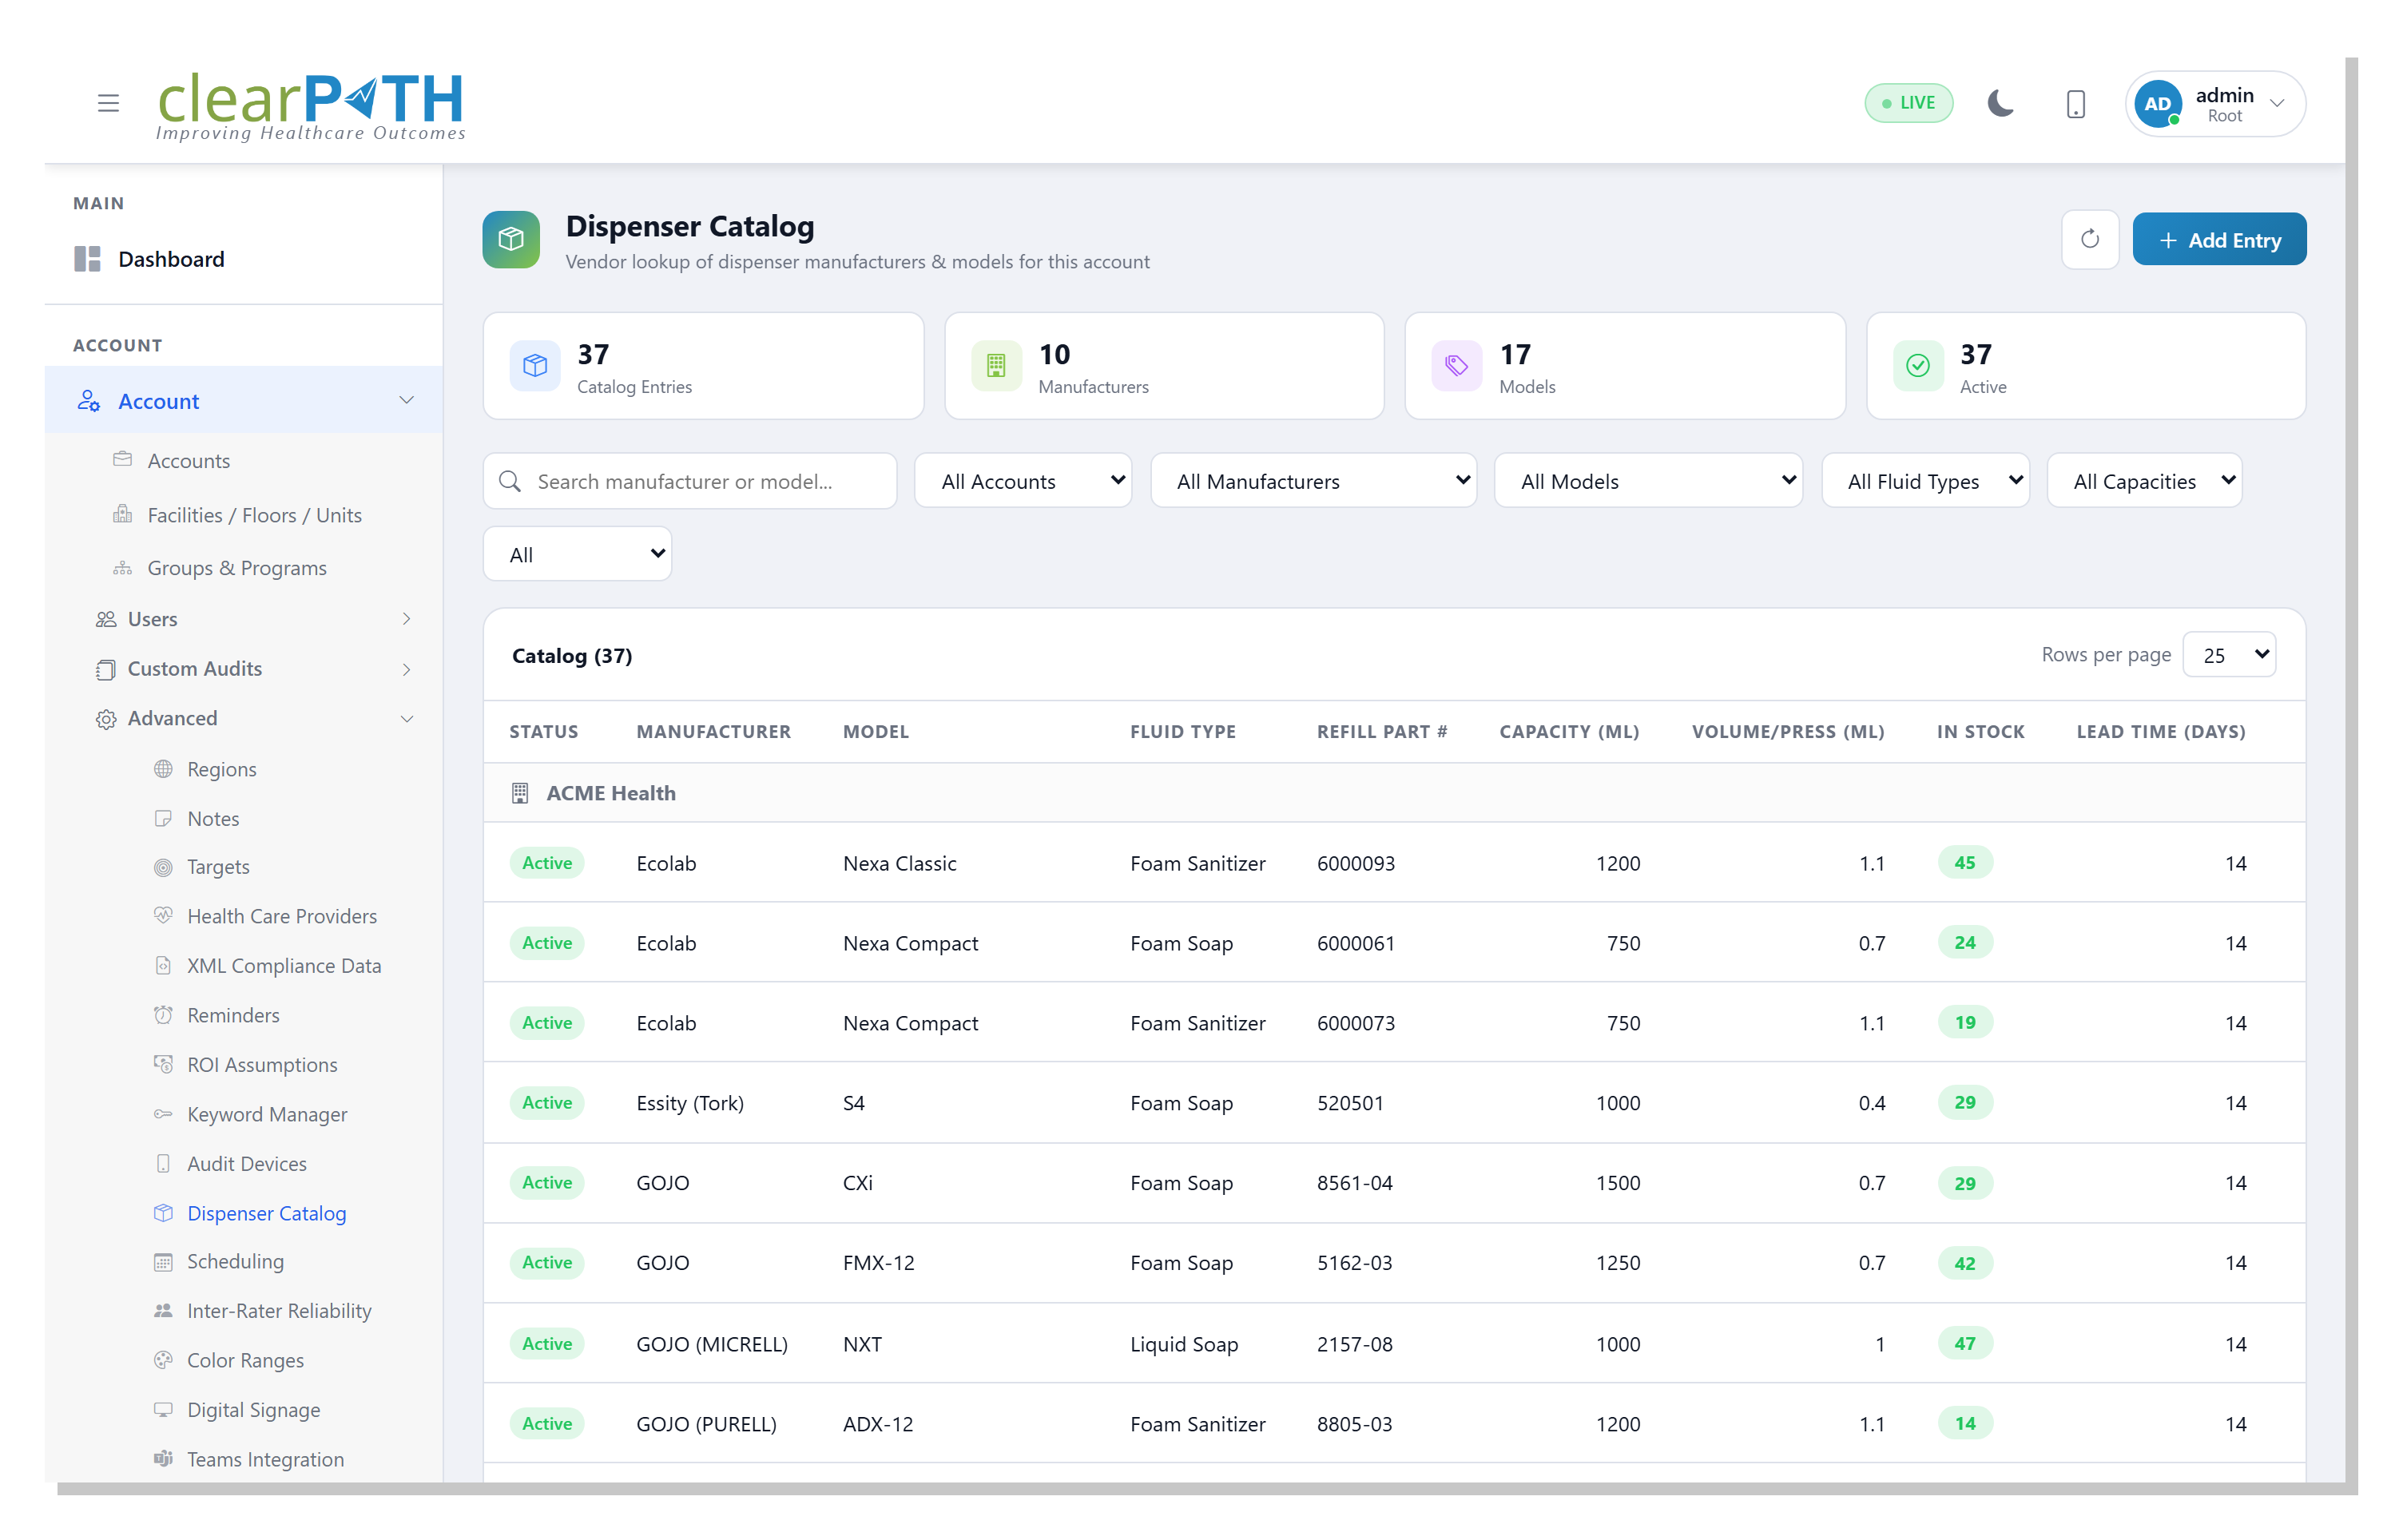Click the ROI Assumptions icon
2403x1540 pixels.
(x=162, y=1064)
